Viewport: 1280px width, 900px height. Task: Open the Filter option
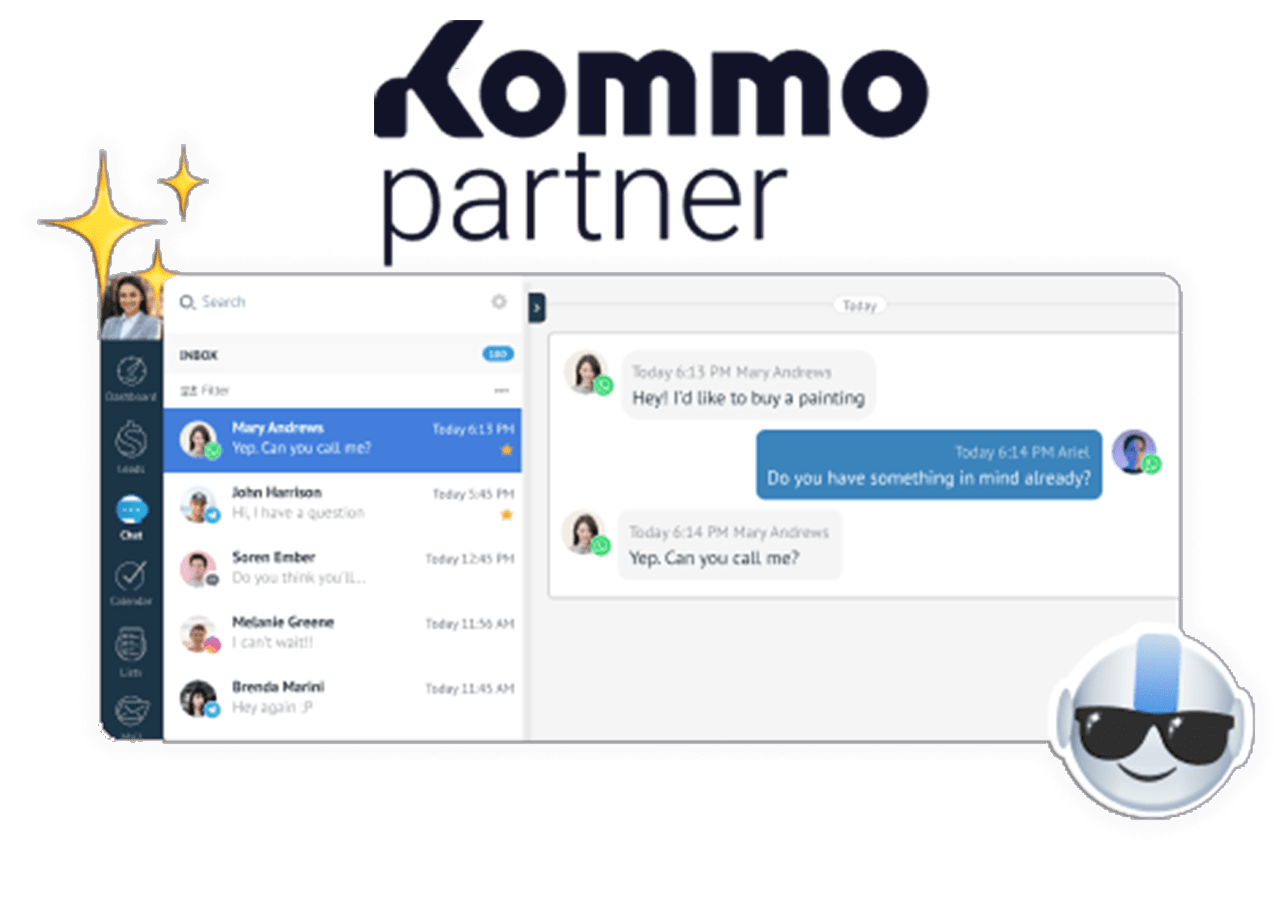pyautogui.click(x=204, y=391)
